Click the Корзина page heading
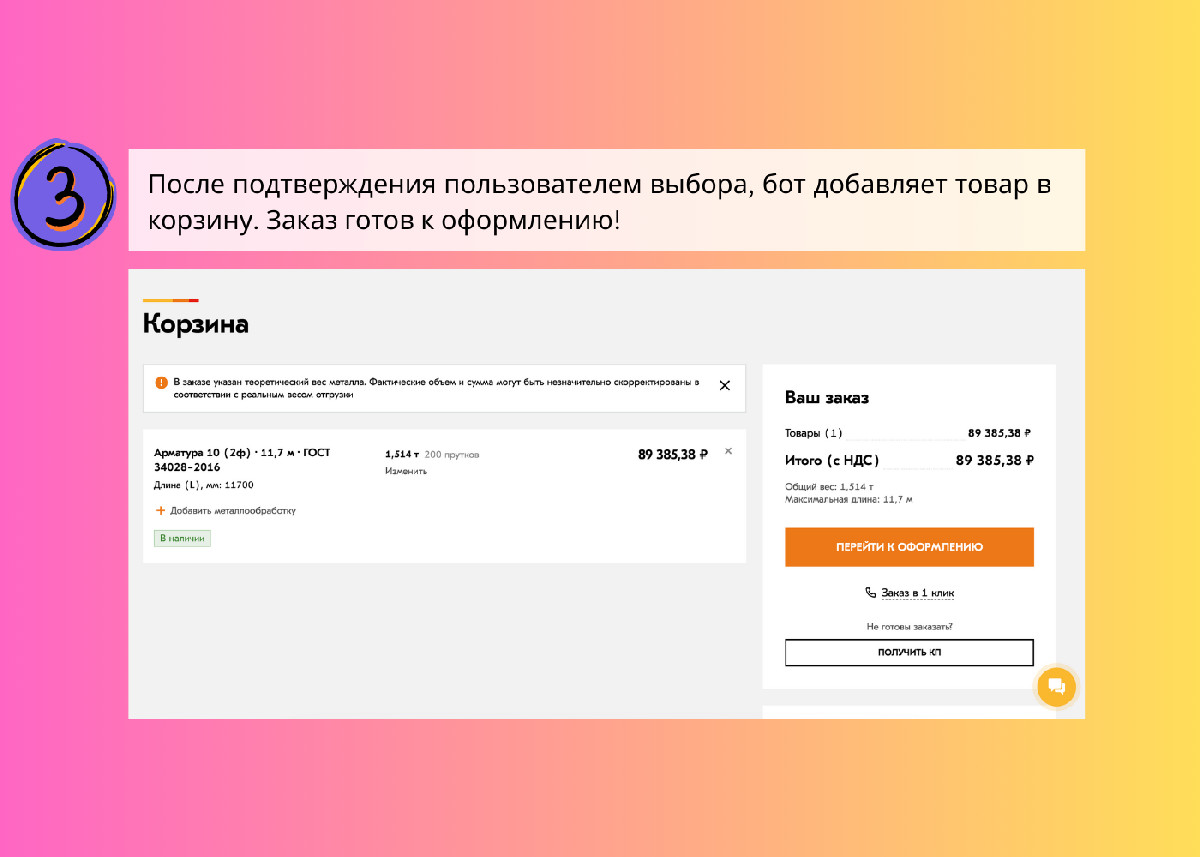The width and height of the screenshot is (1200, 857). pos(196,324)
